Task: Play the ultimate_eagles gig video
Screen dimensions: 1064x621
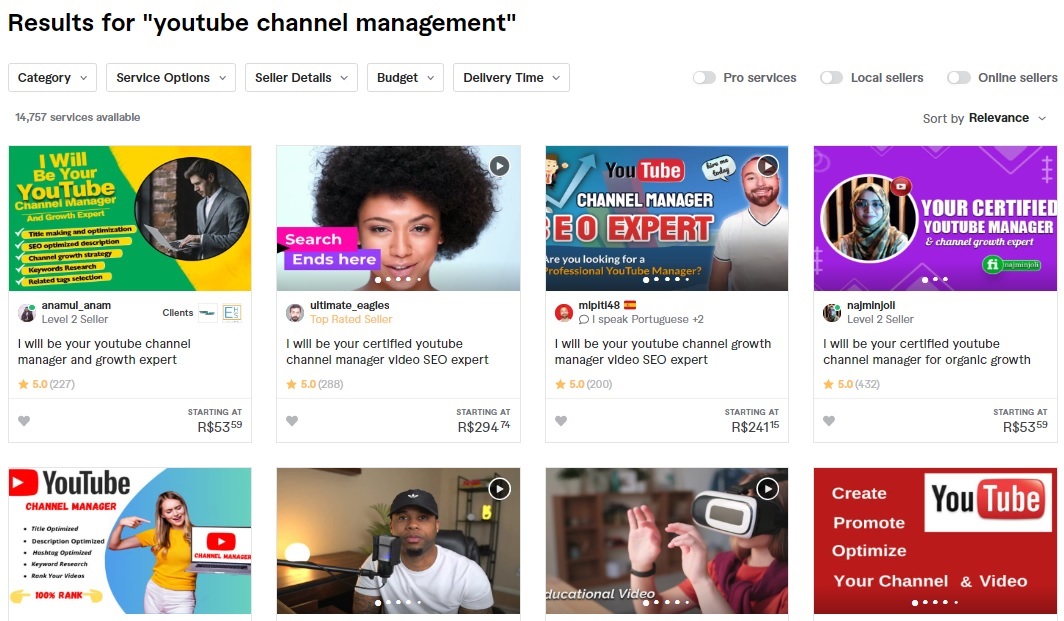Action: (499, 166)
